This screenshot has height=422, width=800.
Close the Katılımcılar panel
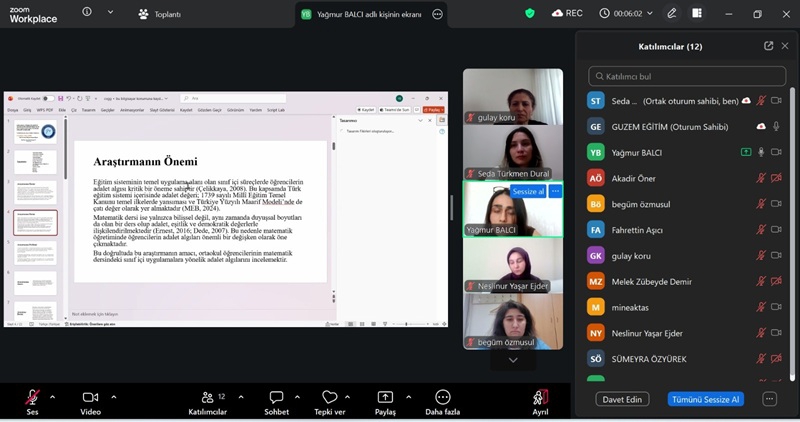click(785, 46)
